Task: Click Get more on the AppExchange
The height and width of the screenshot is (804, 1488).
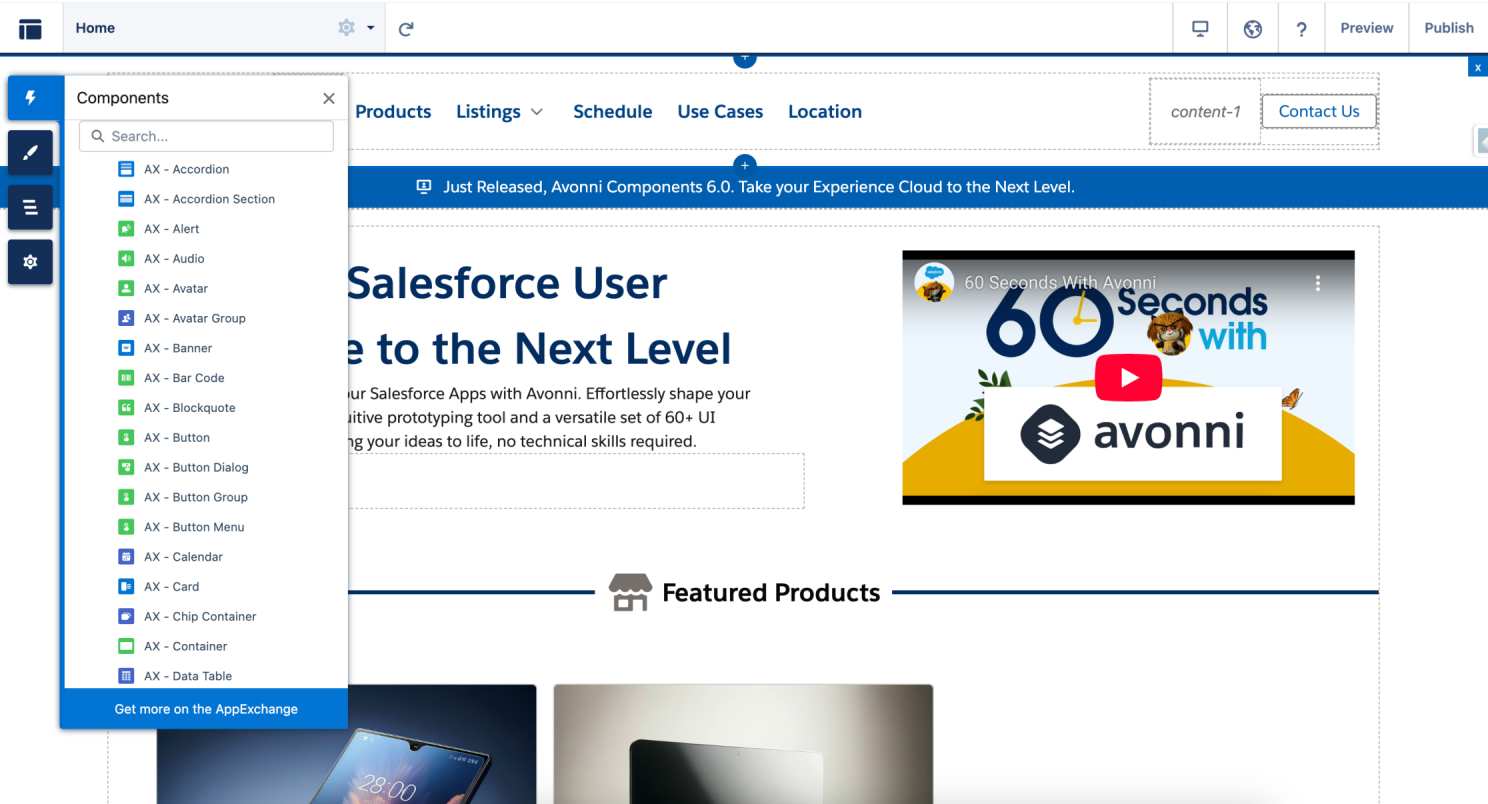Action: 206,709
